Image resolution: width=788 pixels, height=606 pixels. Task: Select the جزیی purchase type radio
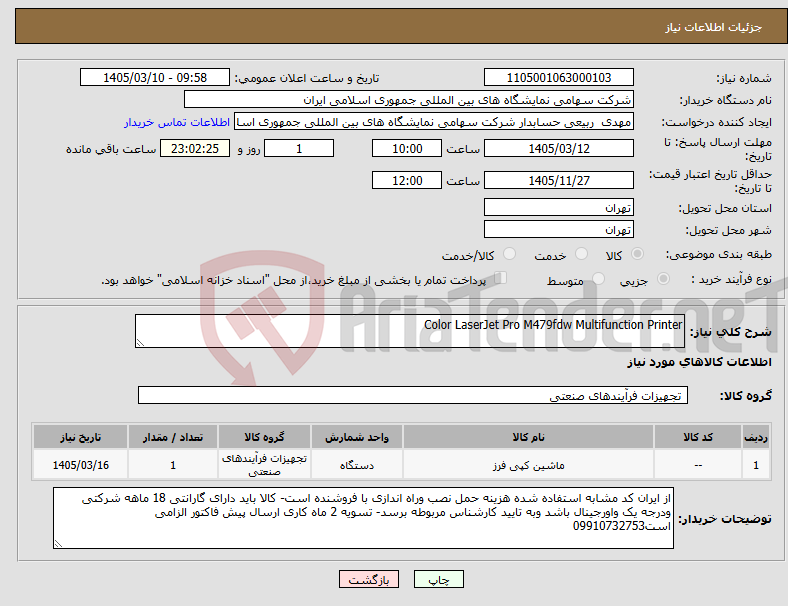pyautogui.click(x=663, y=279)
